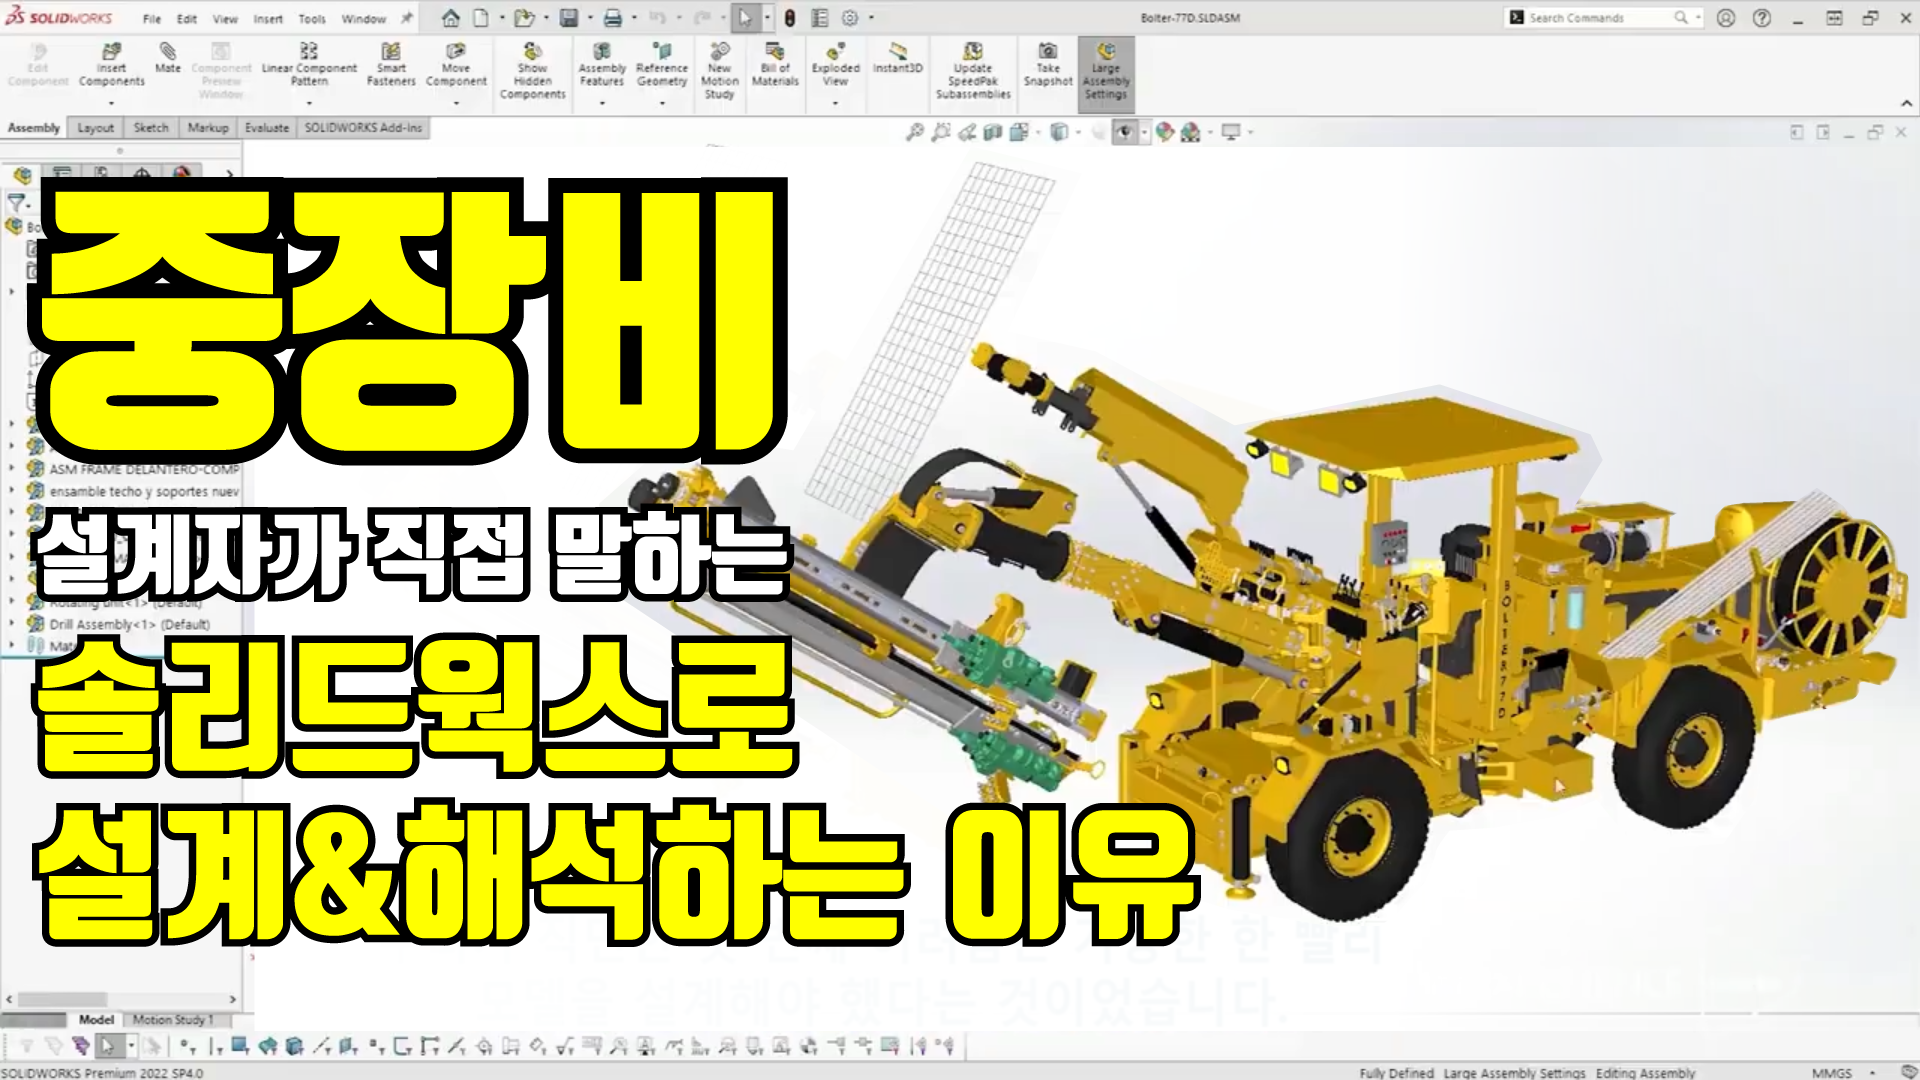The image size is (1920, 1080).
Task: Expand the Drill Assembly<1> tree node
Action: coord(12,624)
